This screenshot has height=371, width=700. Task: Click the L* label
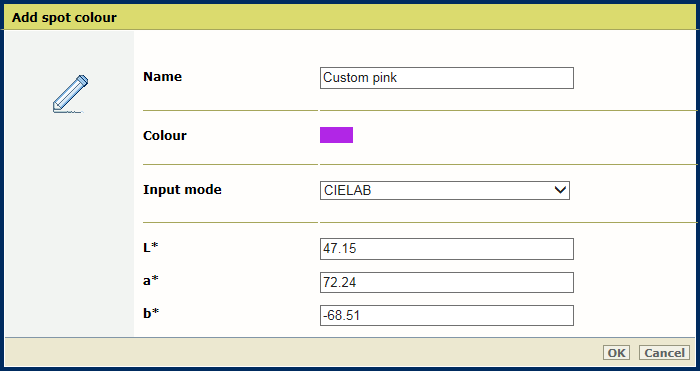[151, 247]
